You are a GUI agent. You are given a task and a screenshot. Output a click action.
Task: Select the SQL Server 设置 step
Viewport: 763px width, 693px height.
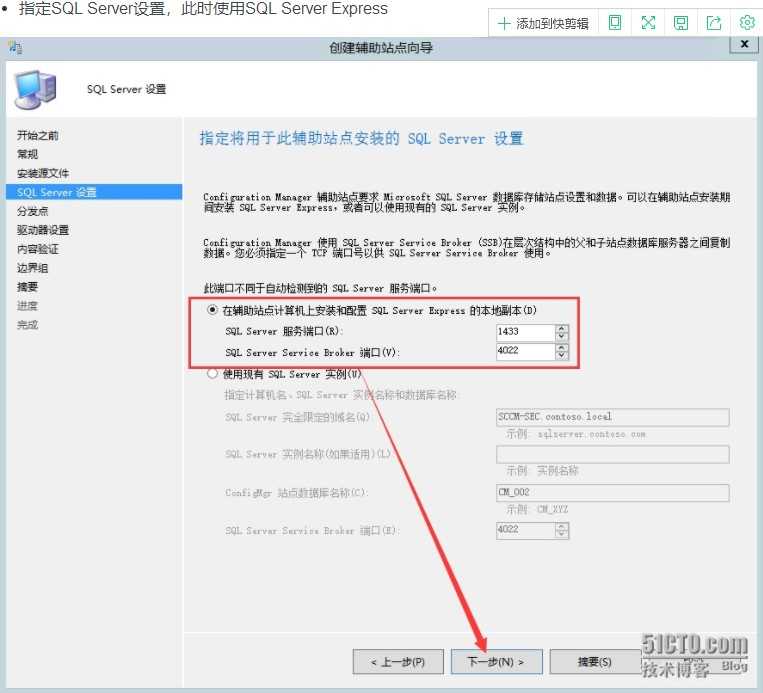[x=94, y=192]
